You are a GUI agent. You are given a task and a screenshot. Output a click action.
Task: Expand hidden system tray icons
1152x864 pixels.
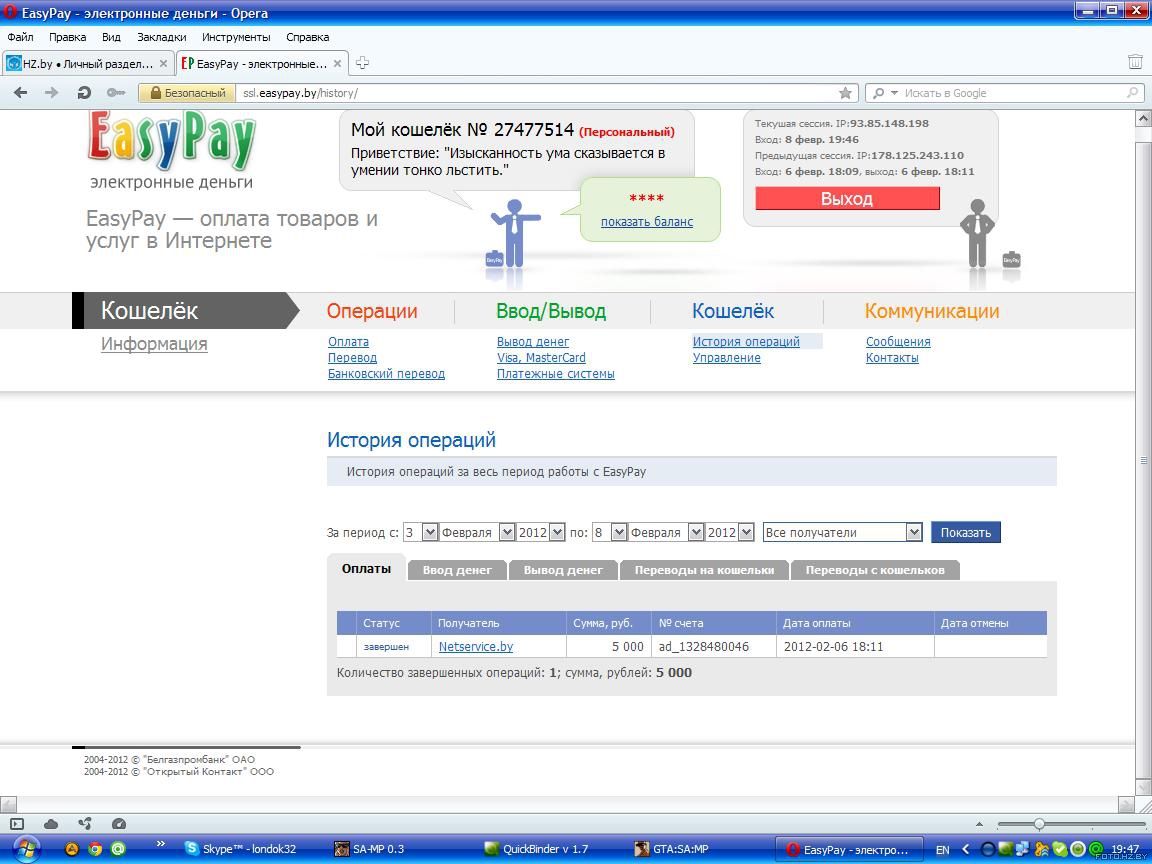(x=965, y=850)
